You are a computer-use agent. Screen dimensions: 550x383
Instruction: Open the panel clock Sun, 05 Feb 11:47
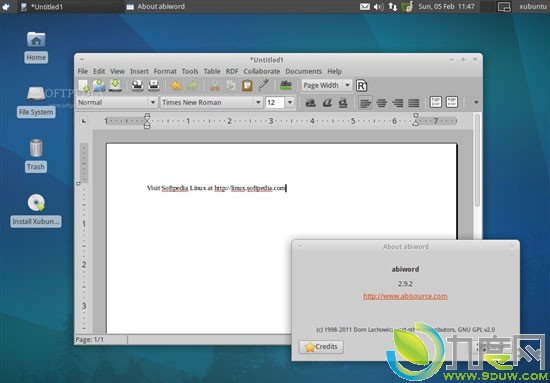point(446,6)
